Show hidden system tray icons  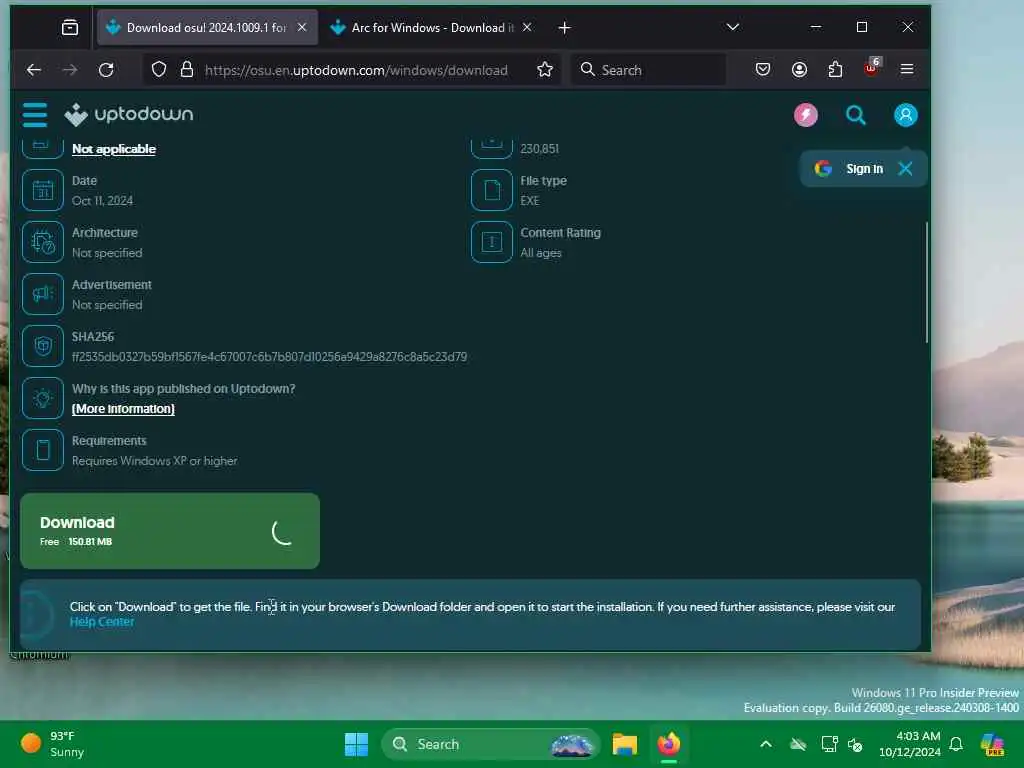pyautogui.click(x=766, y=744)
